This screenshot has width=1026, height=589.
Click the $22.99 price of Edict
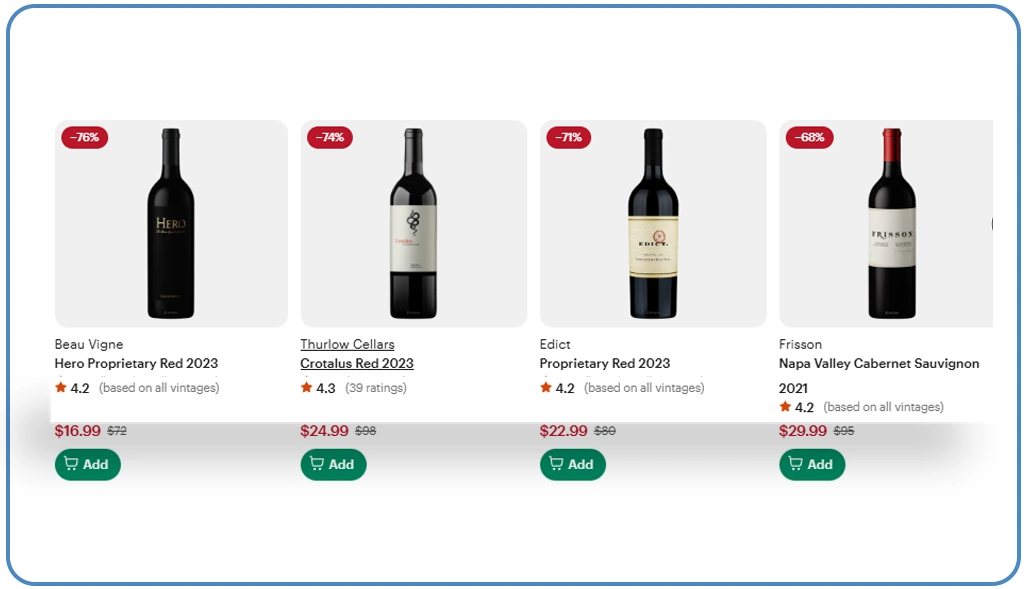tap(564, 431)
